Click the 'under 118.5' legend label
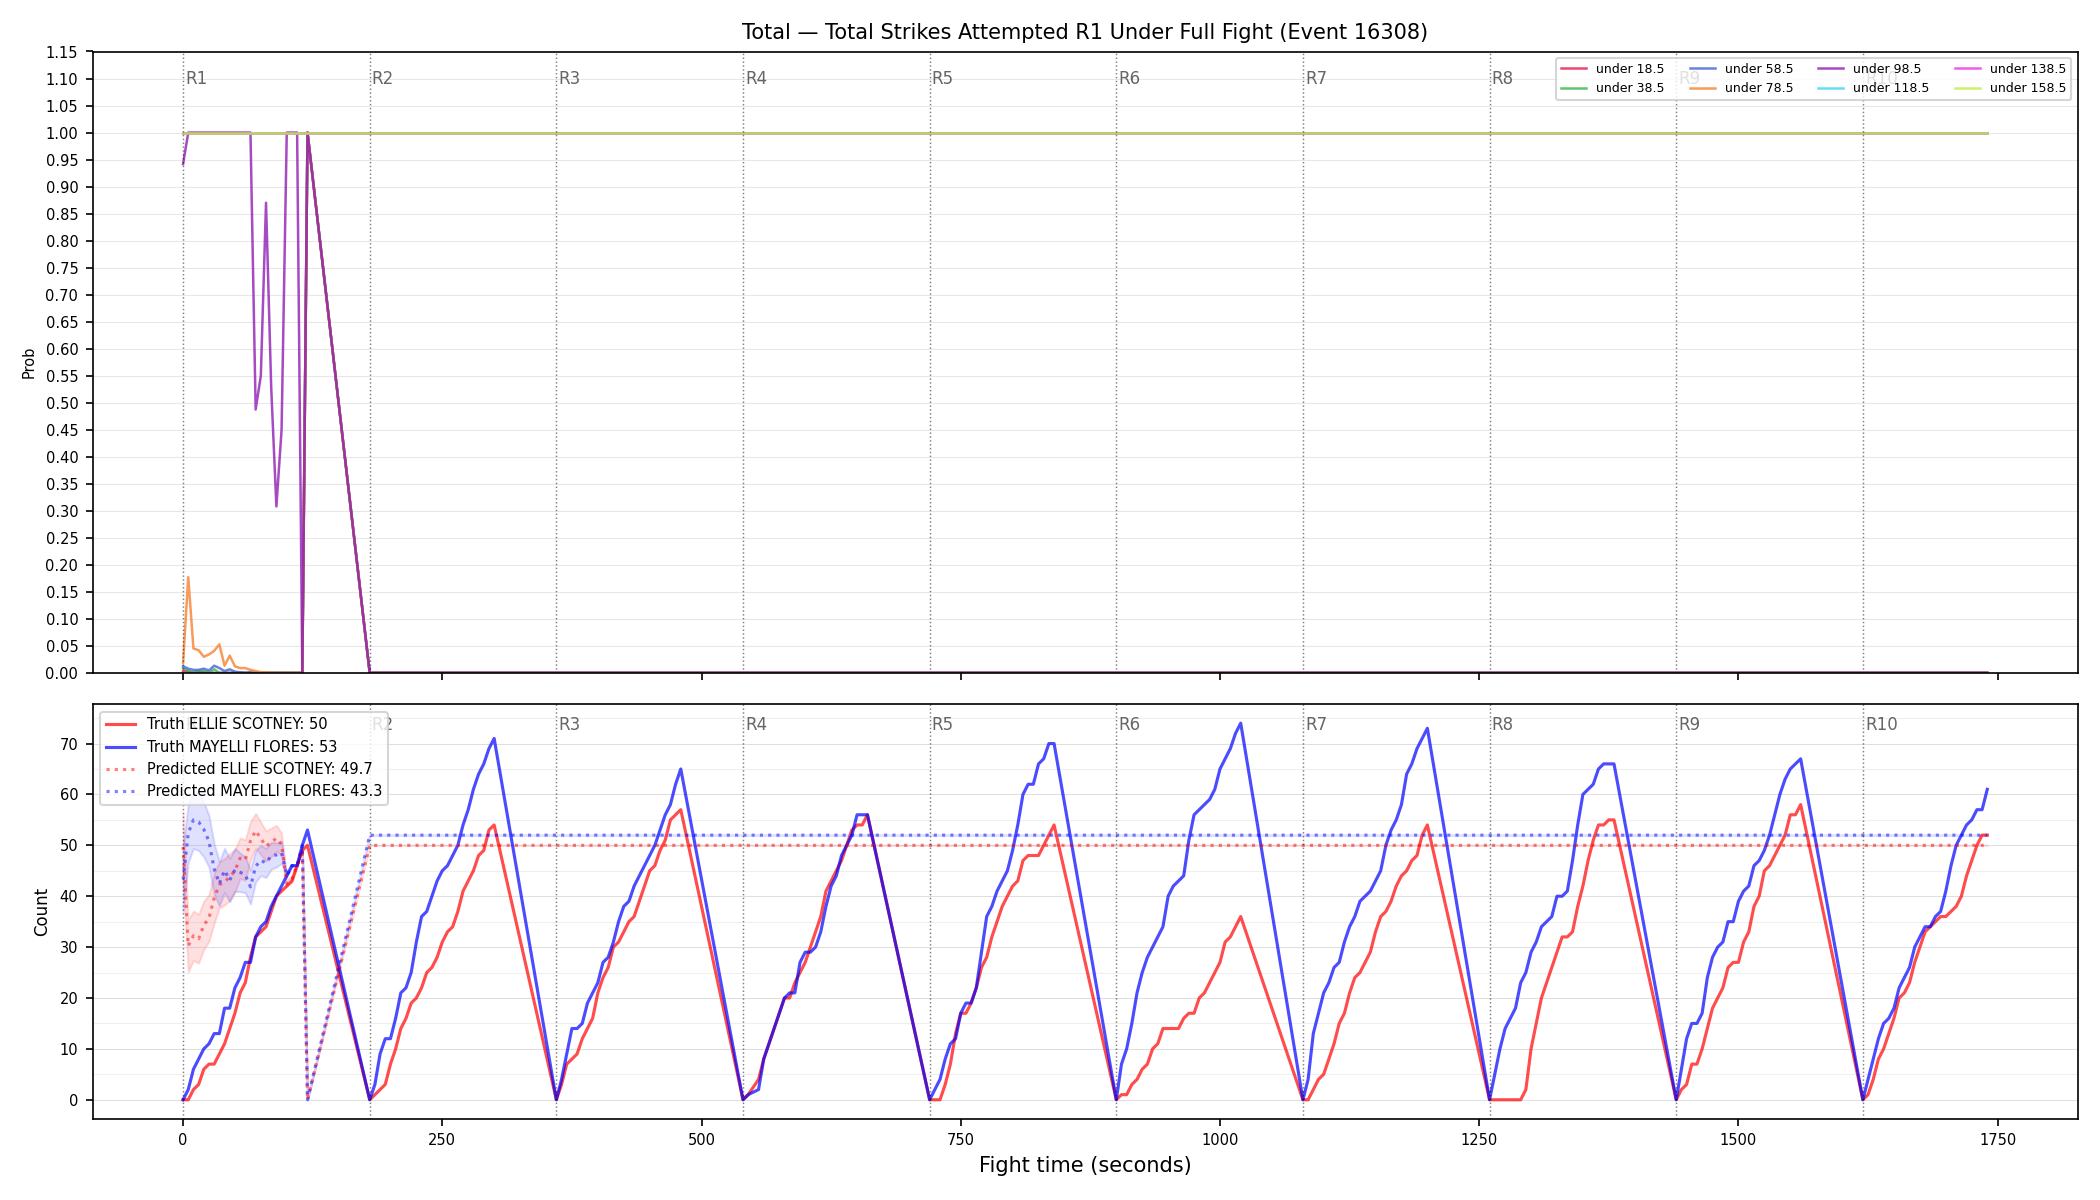 (1891, 88)
